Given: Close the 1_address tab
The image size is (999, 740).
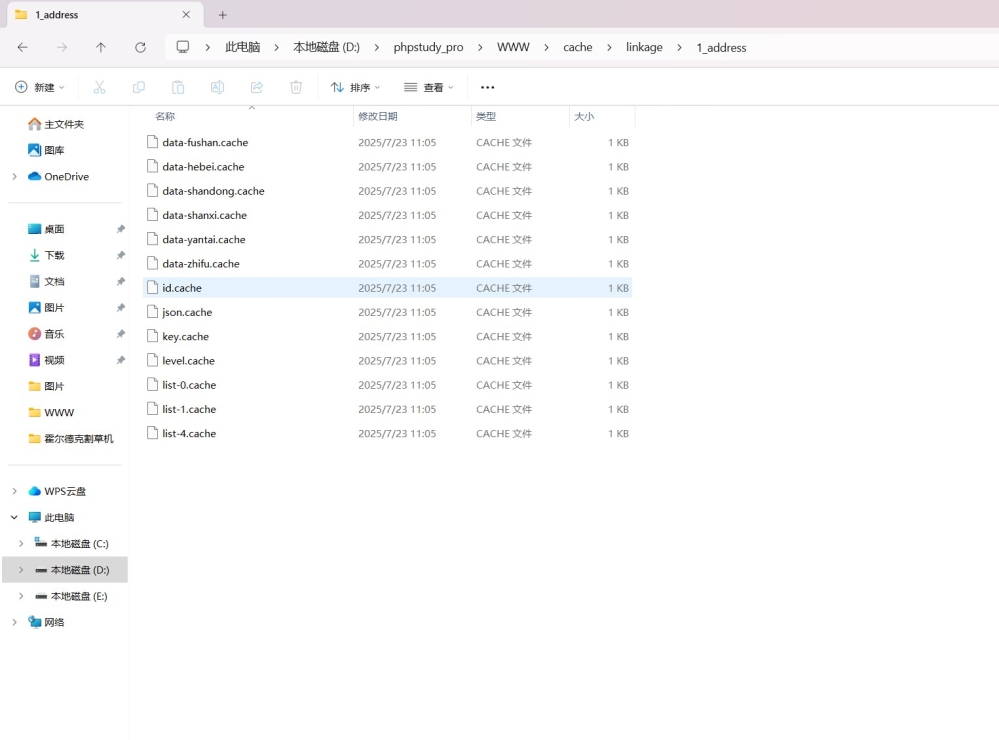Looking at the screenshot, I should (x=186, y=15).
